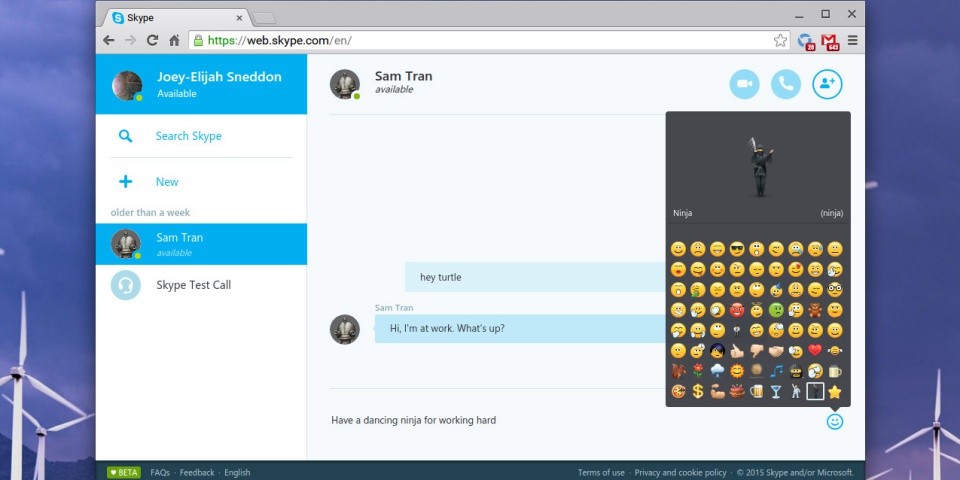Open the Skype Test Call contact
This screenshot has width=960, height=480.
[201, 285]
